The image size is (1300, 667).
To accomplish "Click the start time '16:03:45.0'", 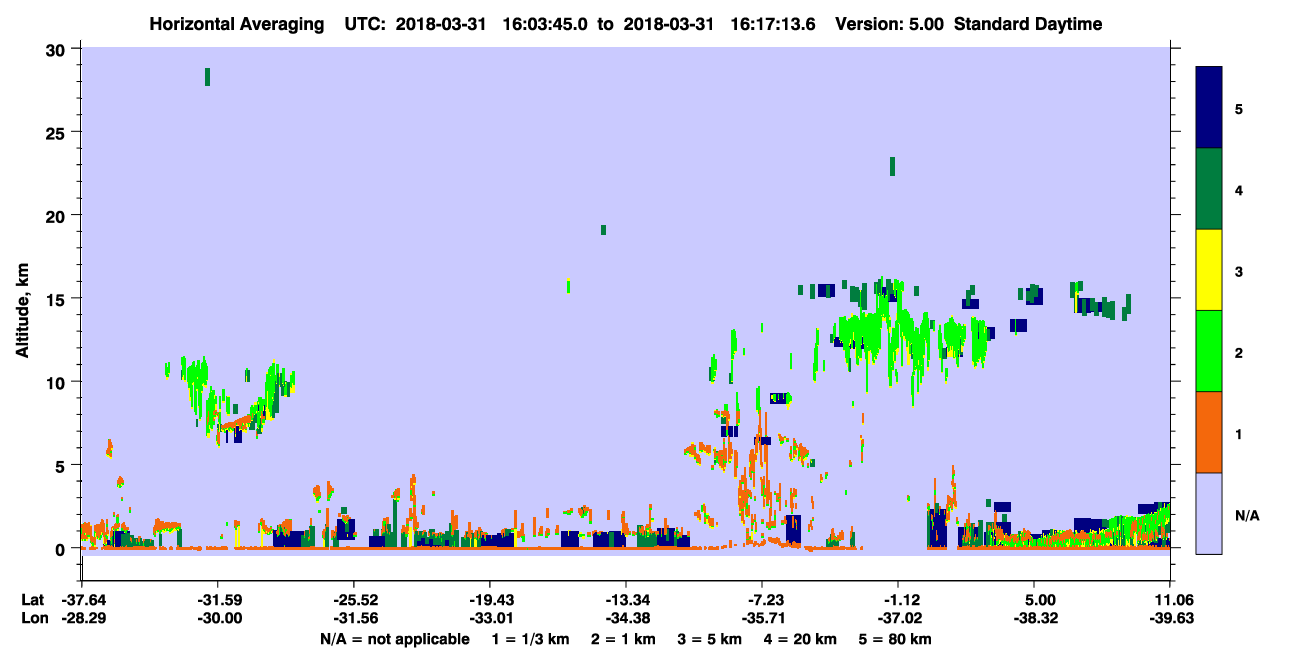I will pyautogui.click(x=547, y=24).
